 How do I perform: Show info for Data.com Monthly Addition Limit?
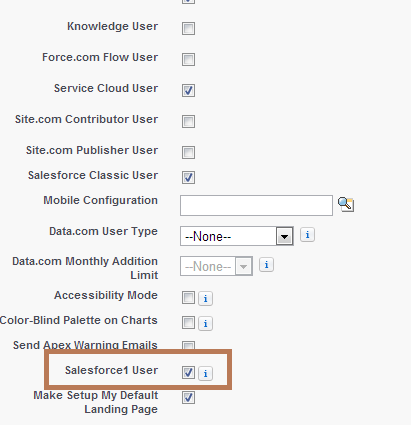pyautogui.click(x=266, y=265)
